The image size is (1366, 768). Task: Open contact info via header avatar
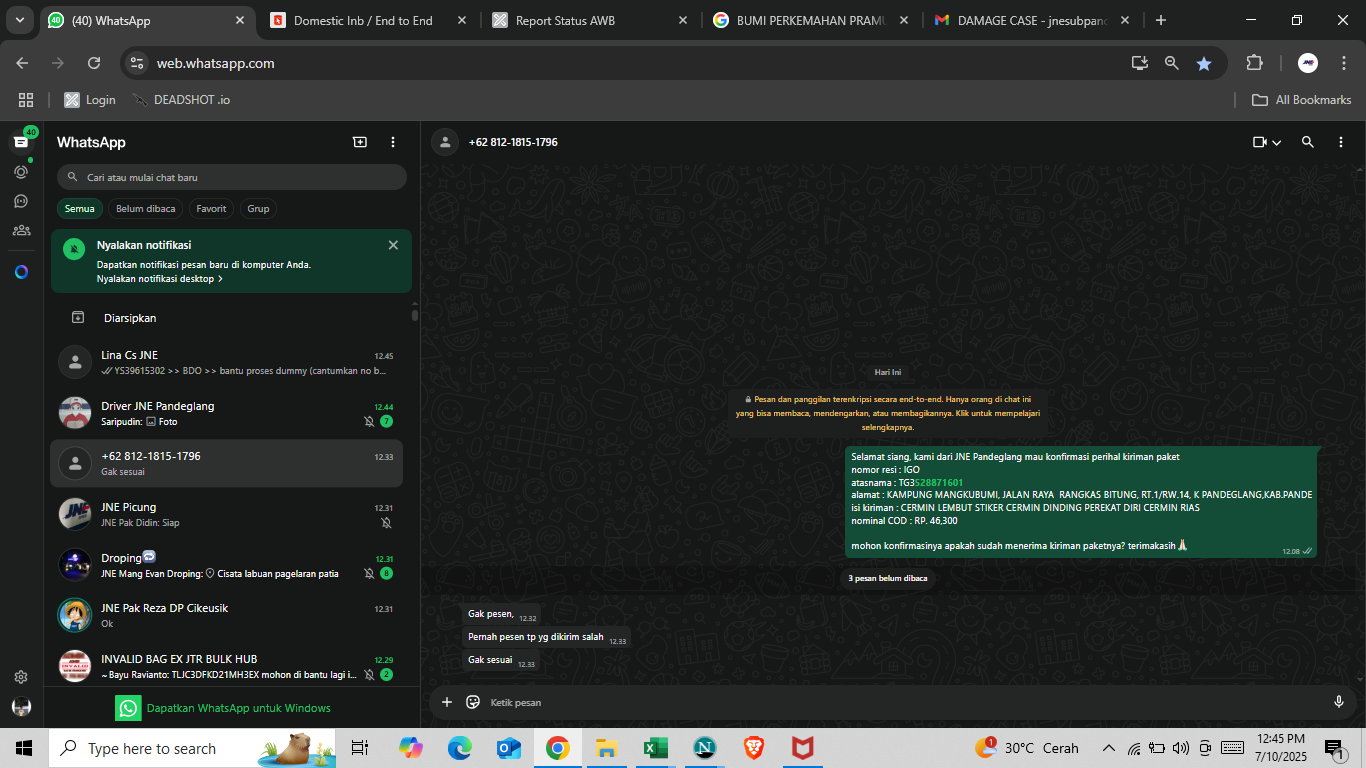445,142
